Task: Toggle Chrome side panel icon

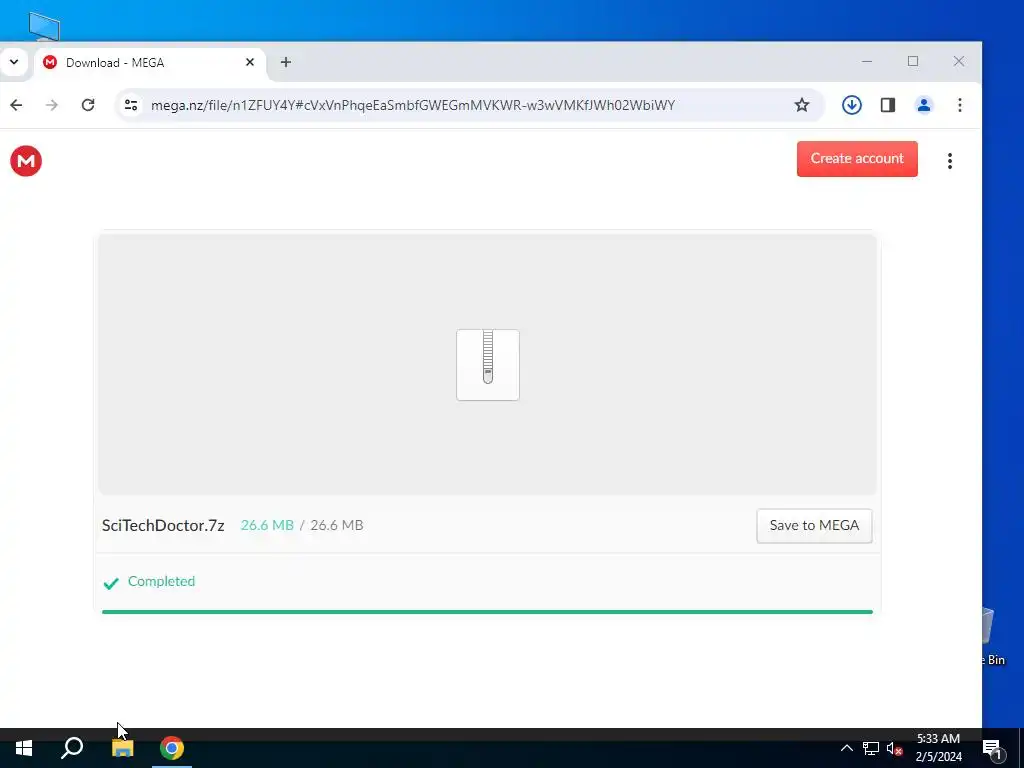Action: pyautogui.click(x=888, y=105)
